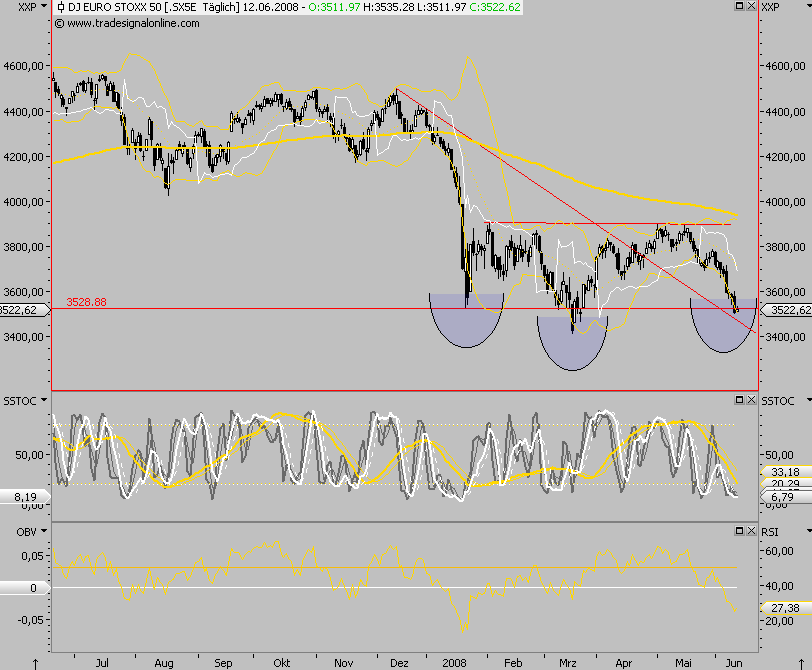This screenshot has width=812, height=670.
Task: Click the [.SX5E Täglich] symbol text
Action: (202, 7)
